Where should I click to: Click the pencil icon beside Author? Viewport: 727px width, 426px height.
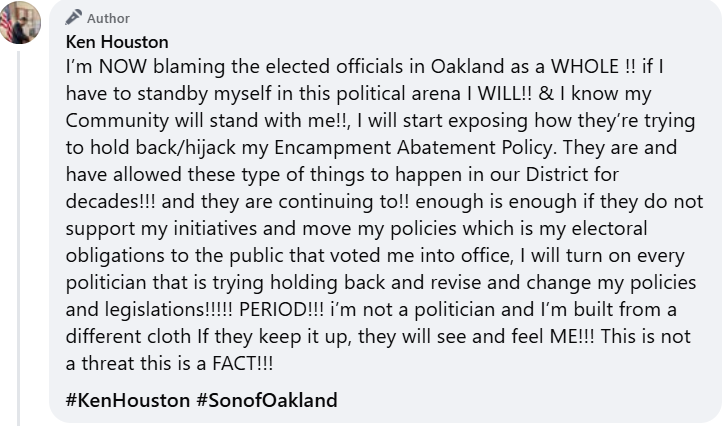pyautogui.click(x=73, y=18)
